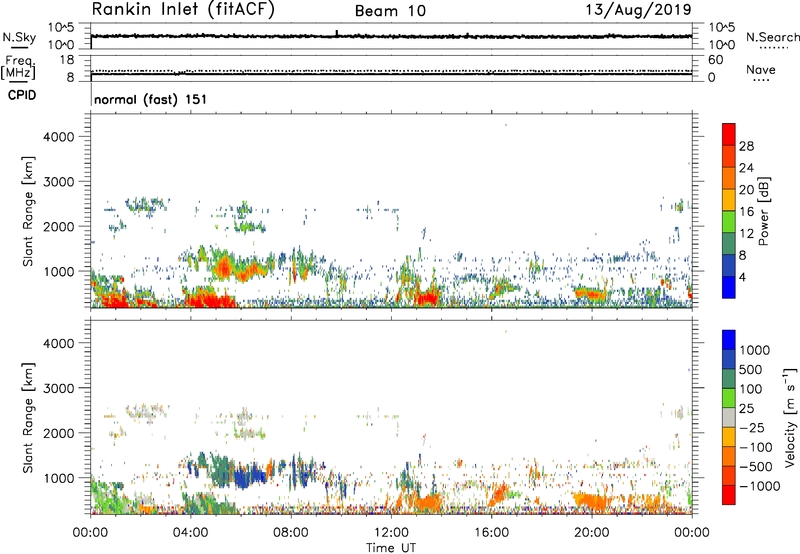This screenshot has width=800, height=554.
Task: Click the power panel 'Slant Range [km]' label
Action: pos(28,211)
